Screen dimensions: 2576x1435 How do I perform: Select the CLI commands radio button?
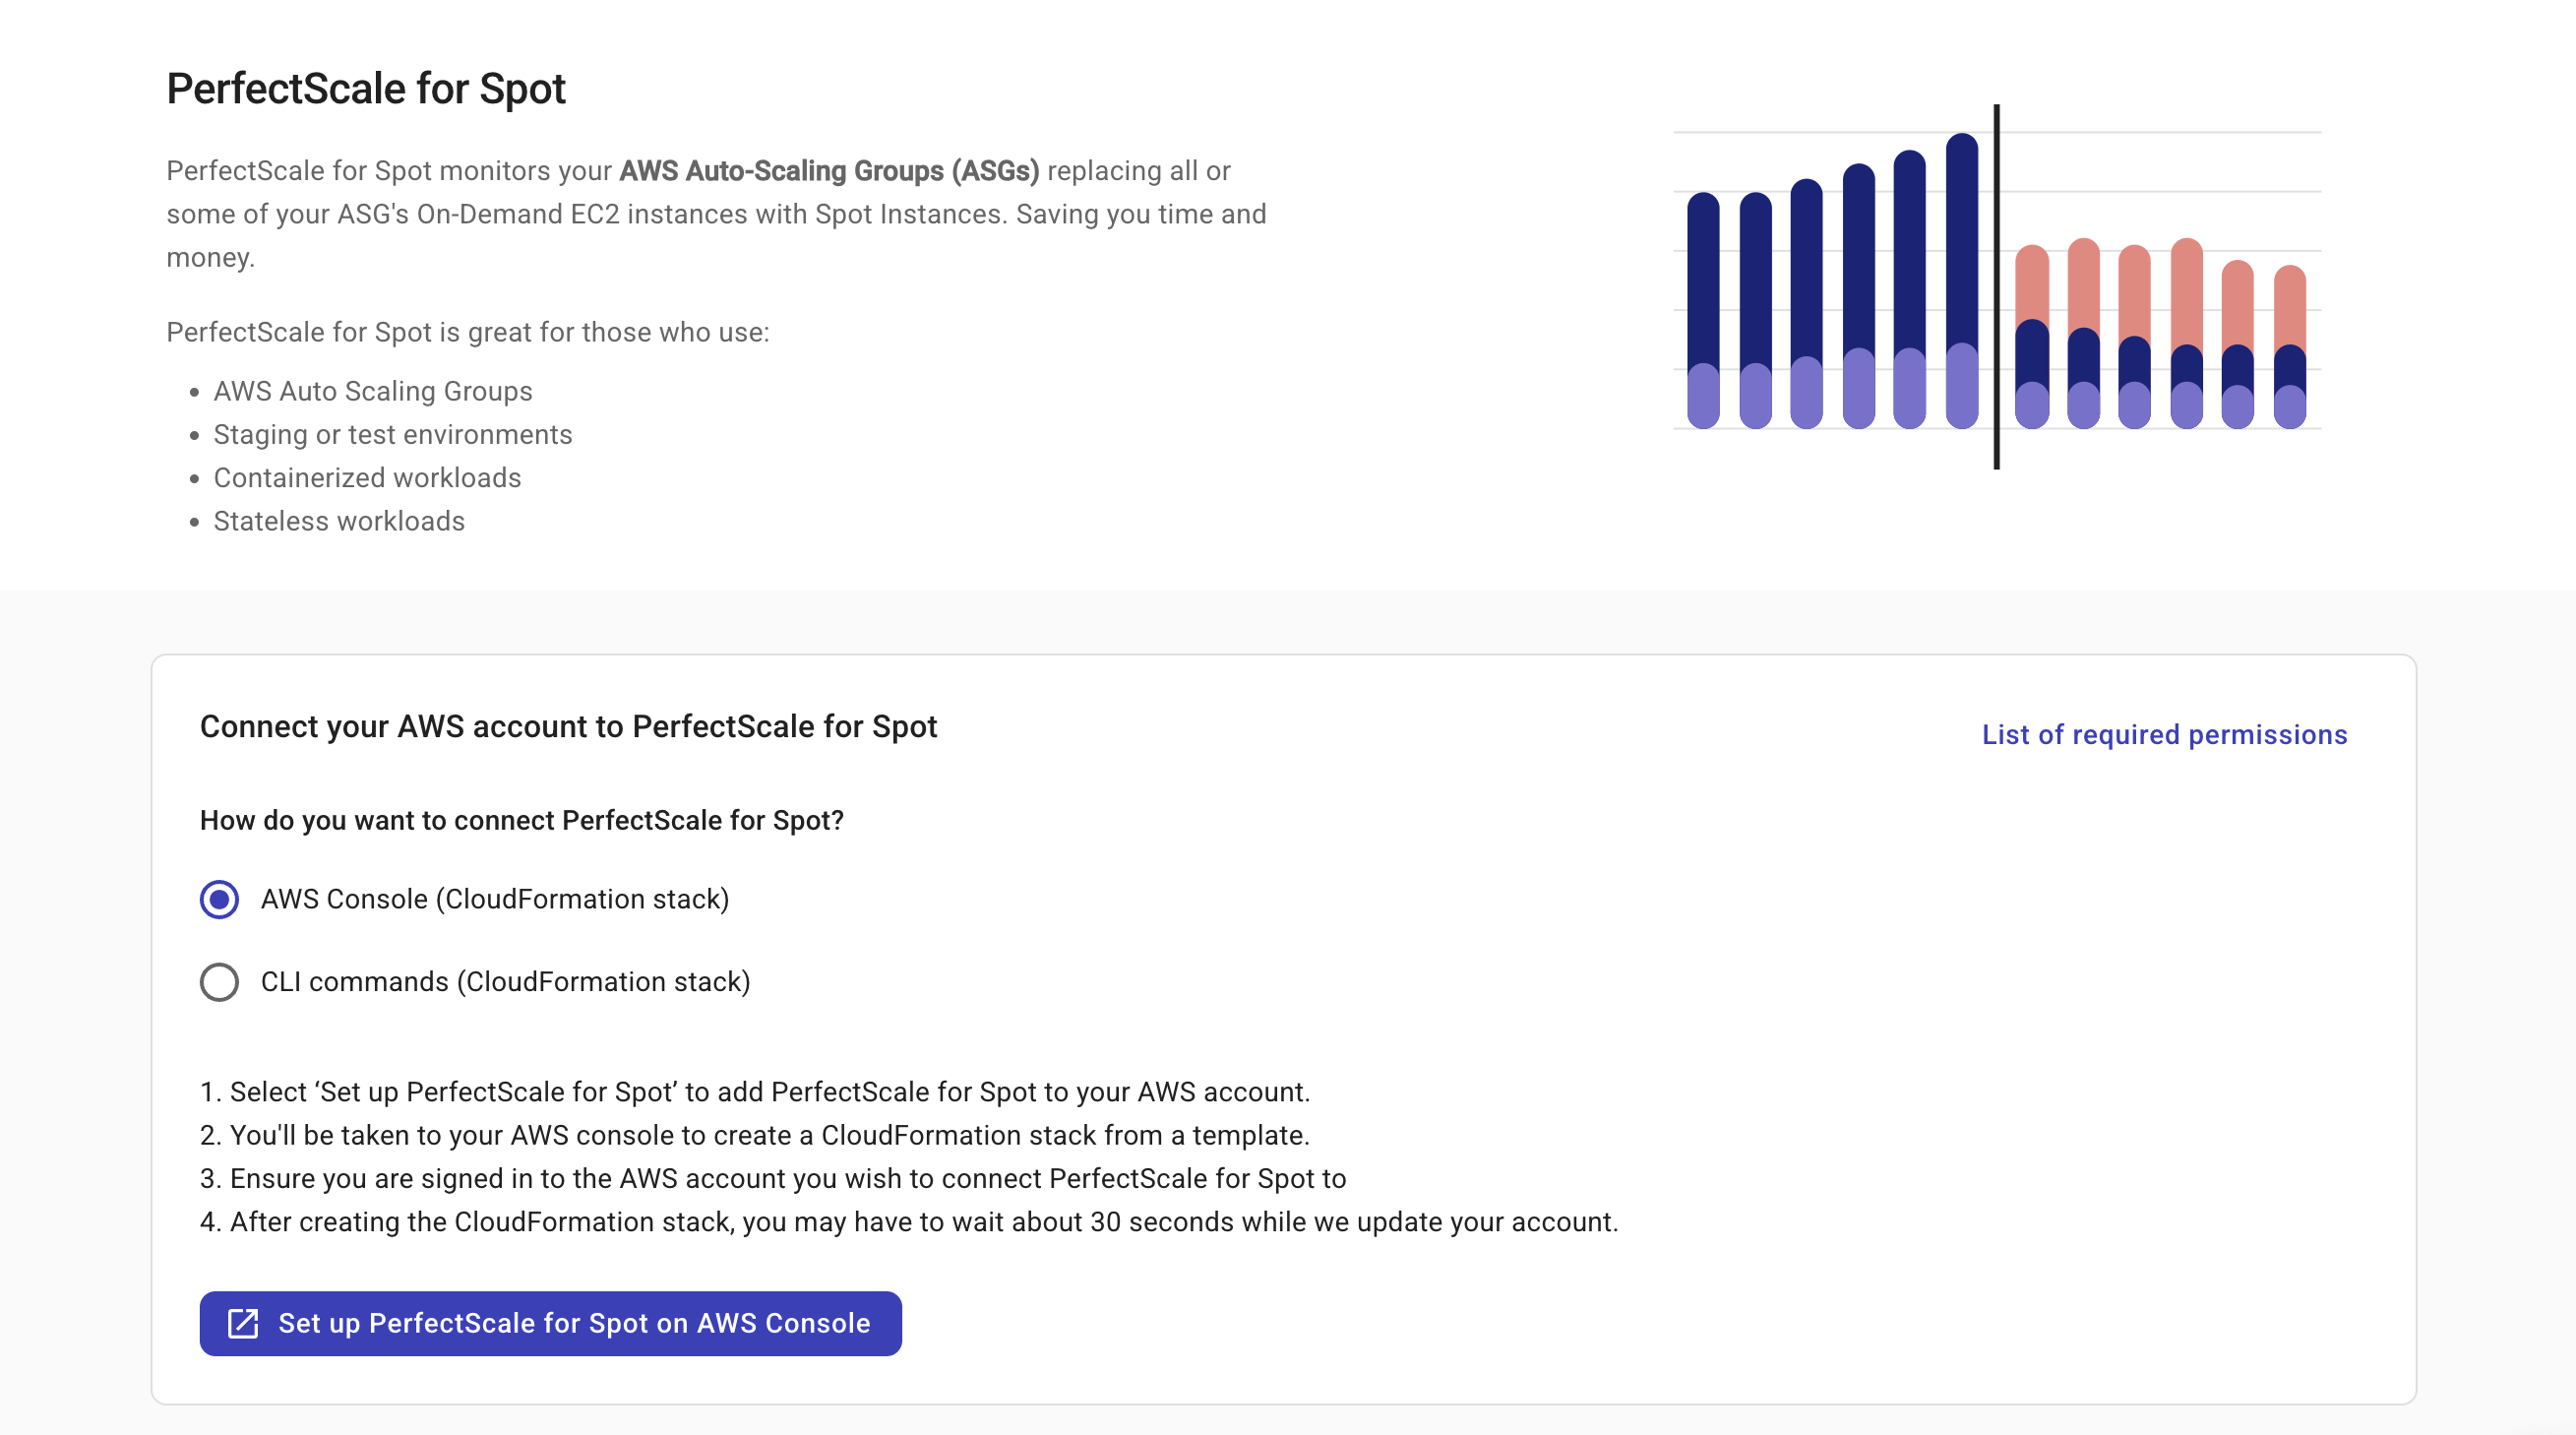coord(219,982)
